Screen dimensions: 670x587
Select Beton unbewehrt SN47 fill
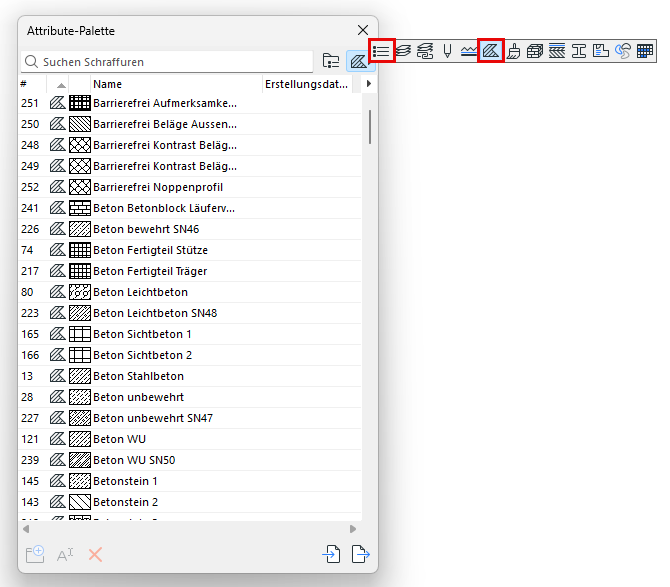[x=190, y=418]
